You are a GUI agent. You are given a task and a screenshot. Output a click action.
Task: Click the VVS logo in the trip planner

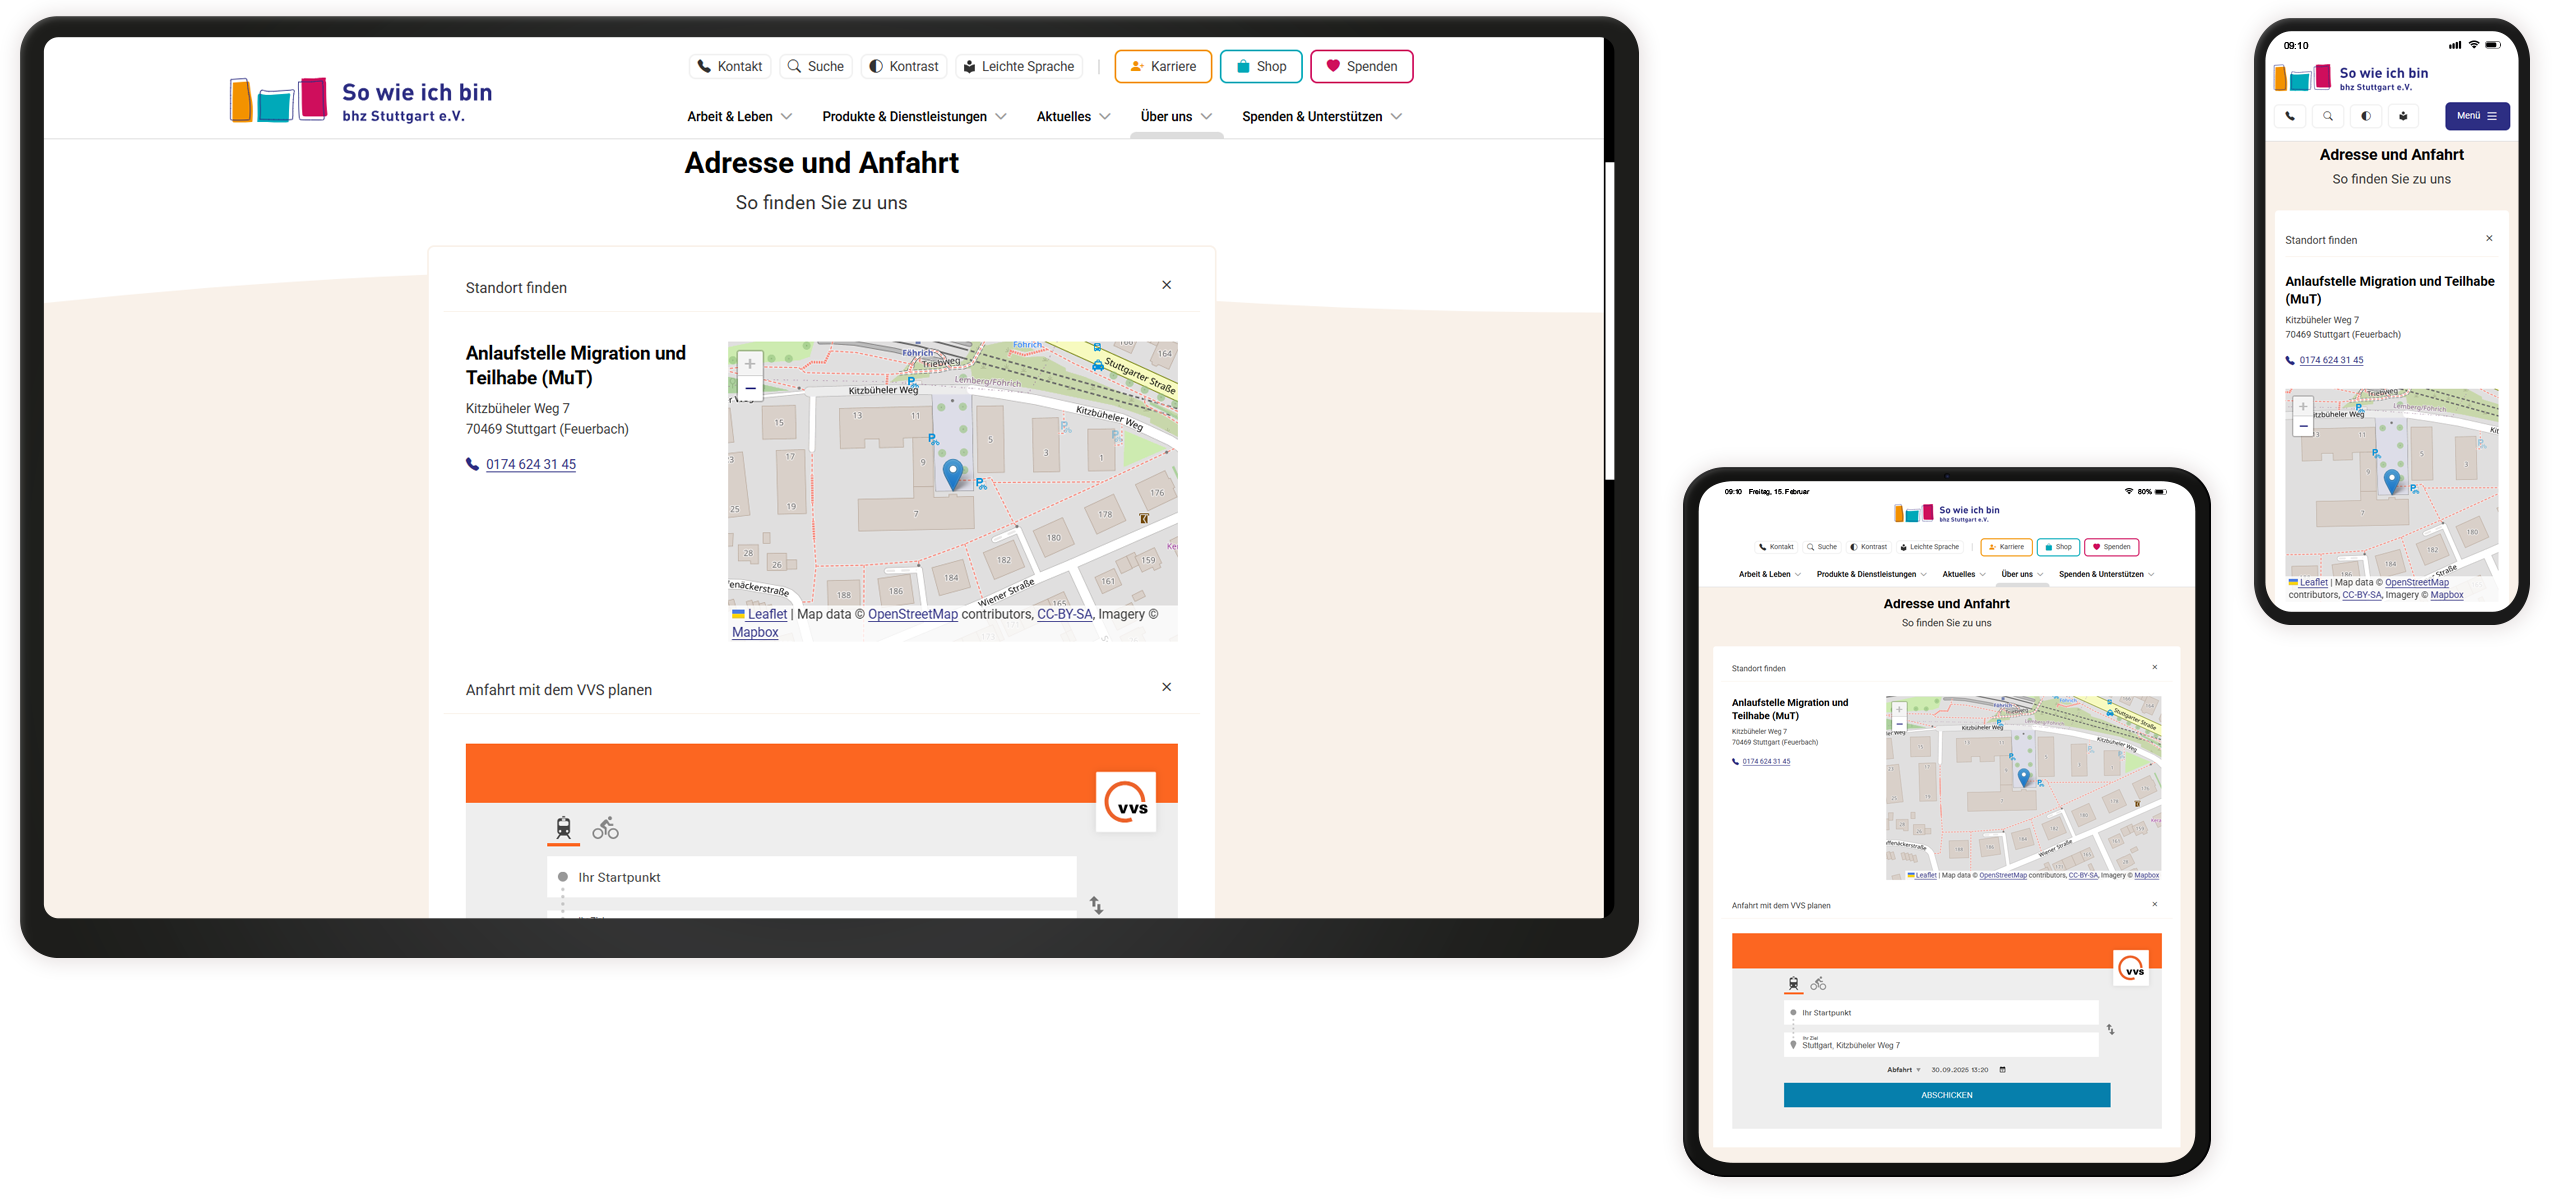tap(1126, 801)
